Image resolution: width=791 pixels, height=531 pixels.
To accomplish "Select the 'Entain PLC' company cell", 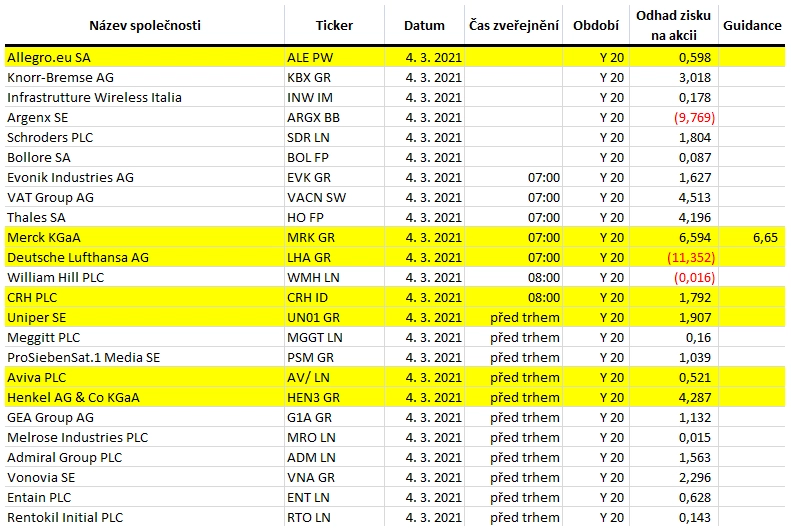I will click(x=145, y=497).
